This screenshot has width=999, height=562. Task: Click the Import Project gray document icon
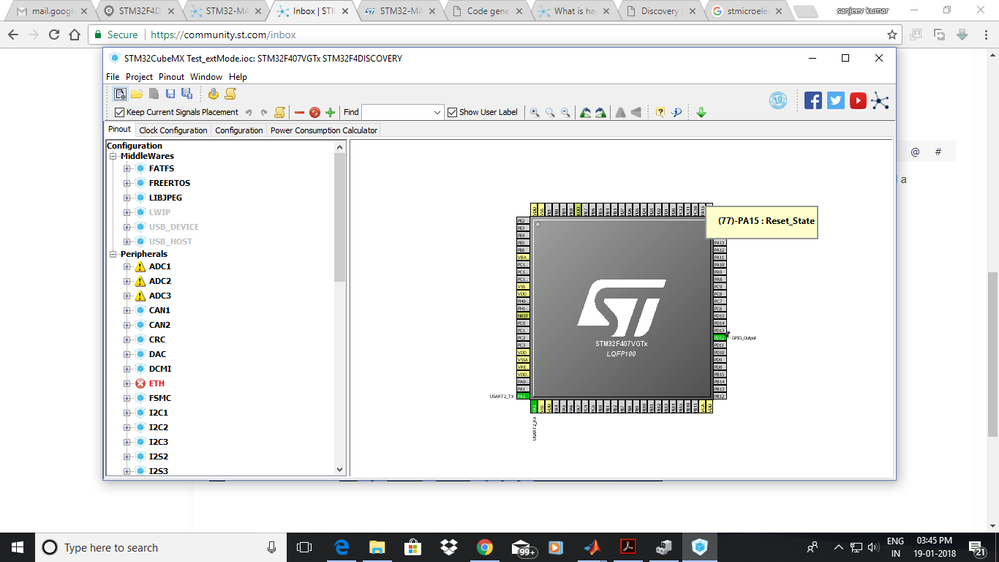[154, 94]
